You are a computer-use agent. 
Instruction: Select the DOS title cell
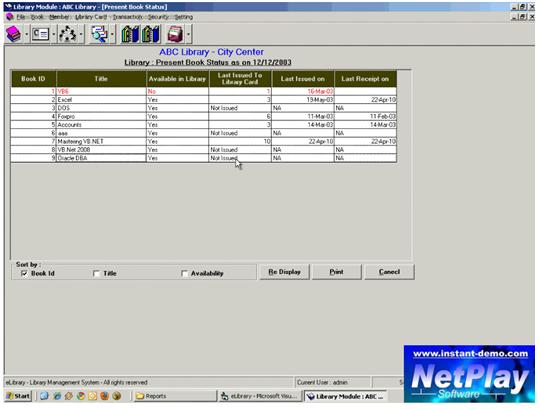click(x=101, y=108)
